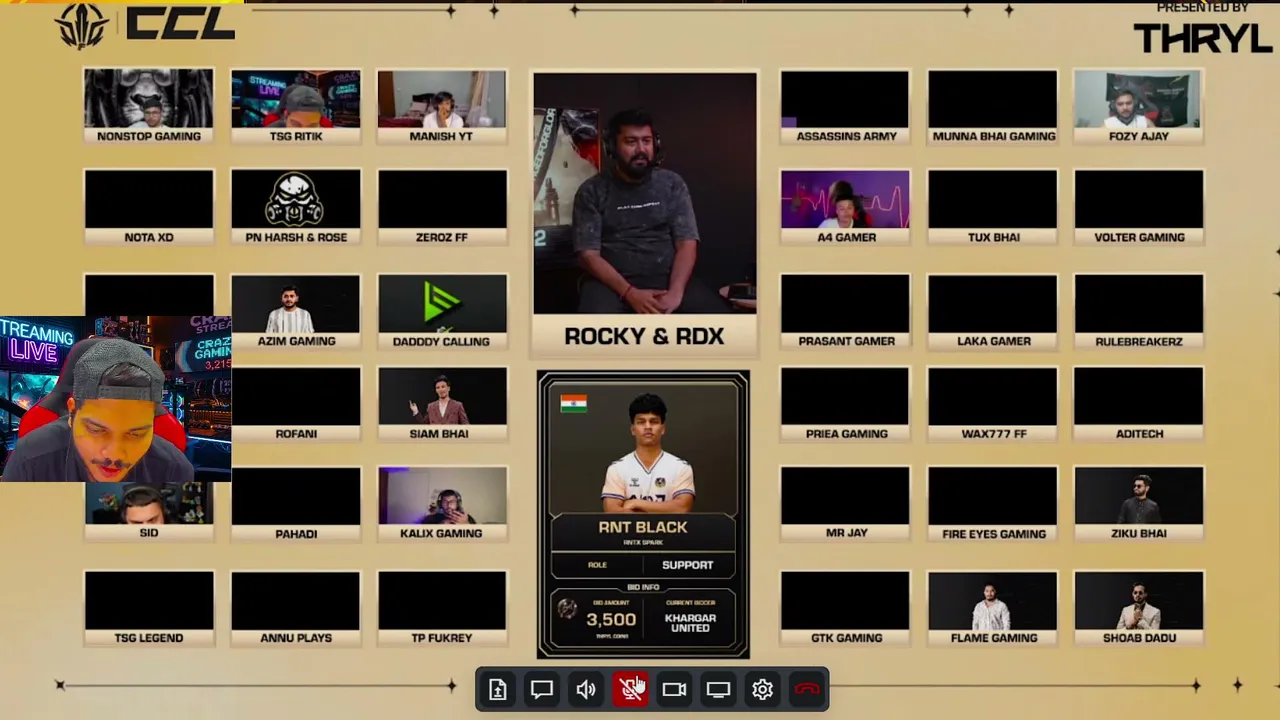Toggle the video camera button
This screenshot has height=720, width=1280.
(x=674, y=689)
